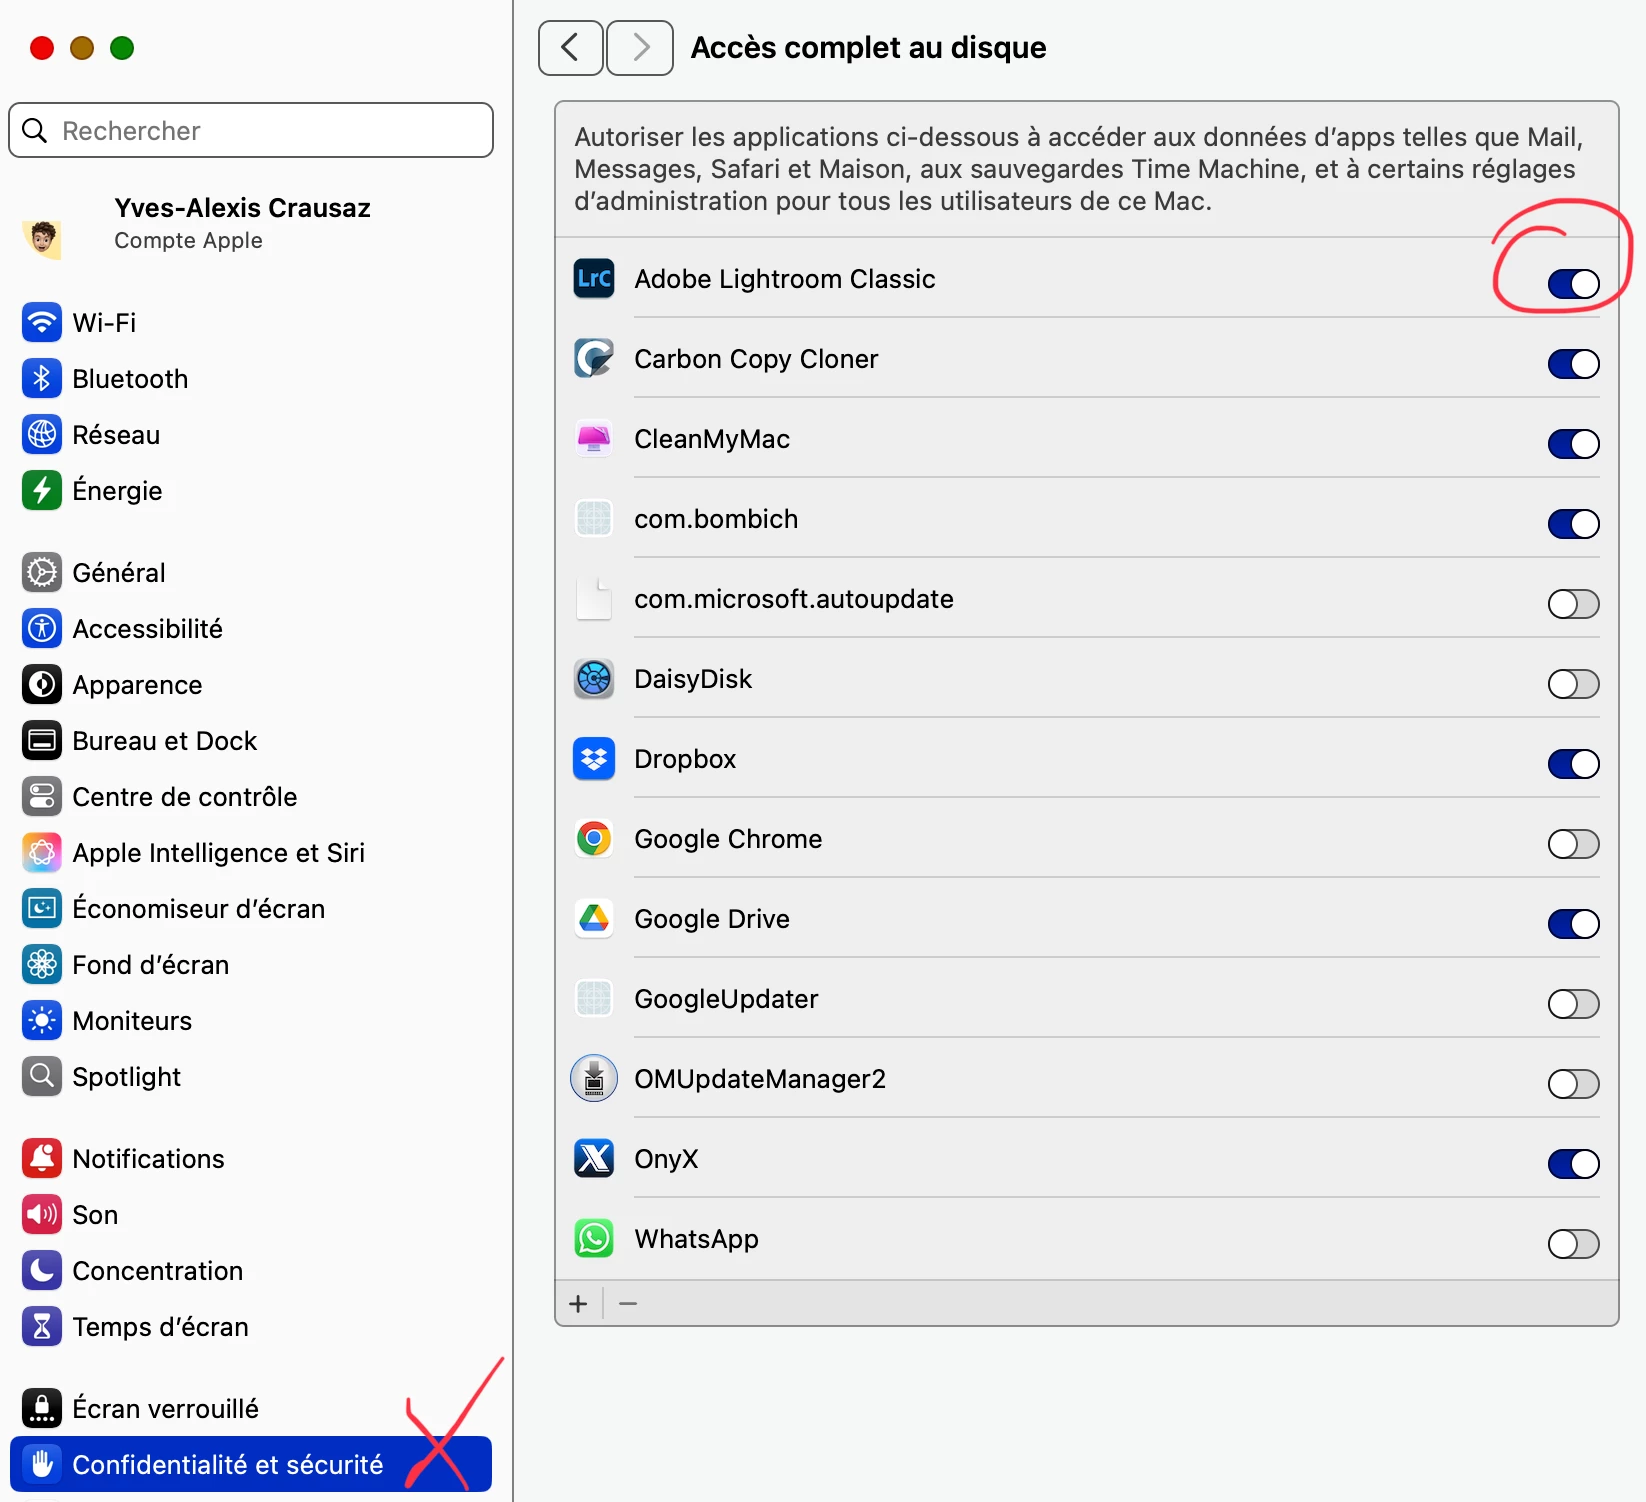Viewport: 1646px width, 1502px height.
Task: Open Apple Intelligence et Siri icon
Action: (42, 853)
